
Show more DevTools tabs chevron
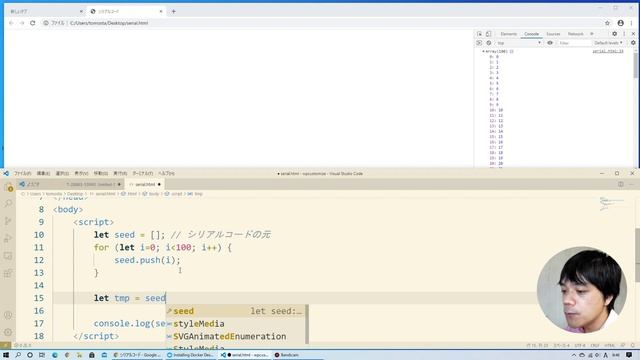point(592,34)
